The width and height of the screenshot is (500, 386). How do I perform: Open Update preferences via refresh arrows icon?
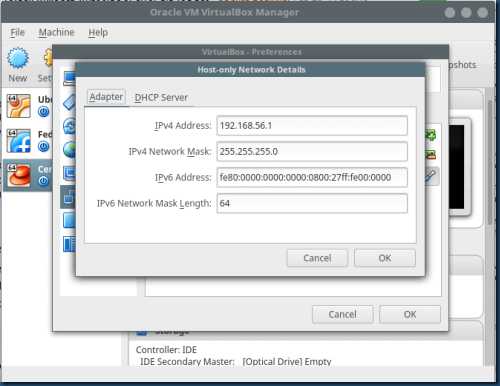click(x=69, y=126)
